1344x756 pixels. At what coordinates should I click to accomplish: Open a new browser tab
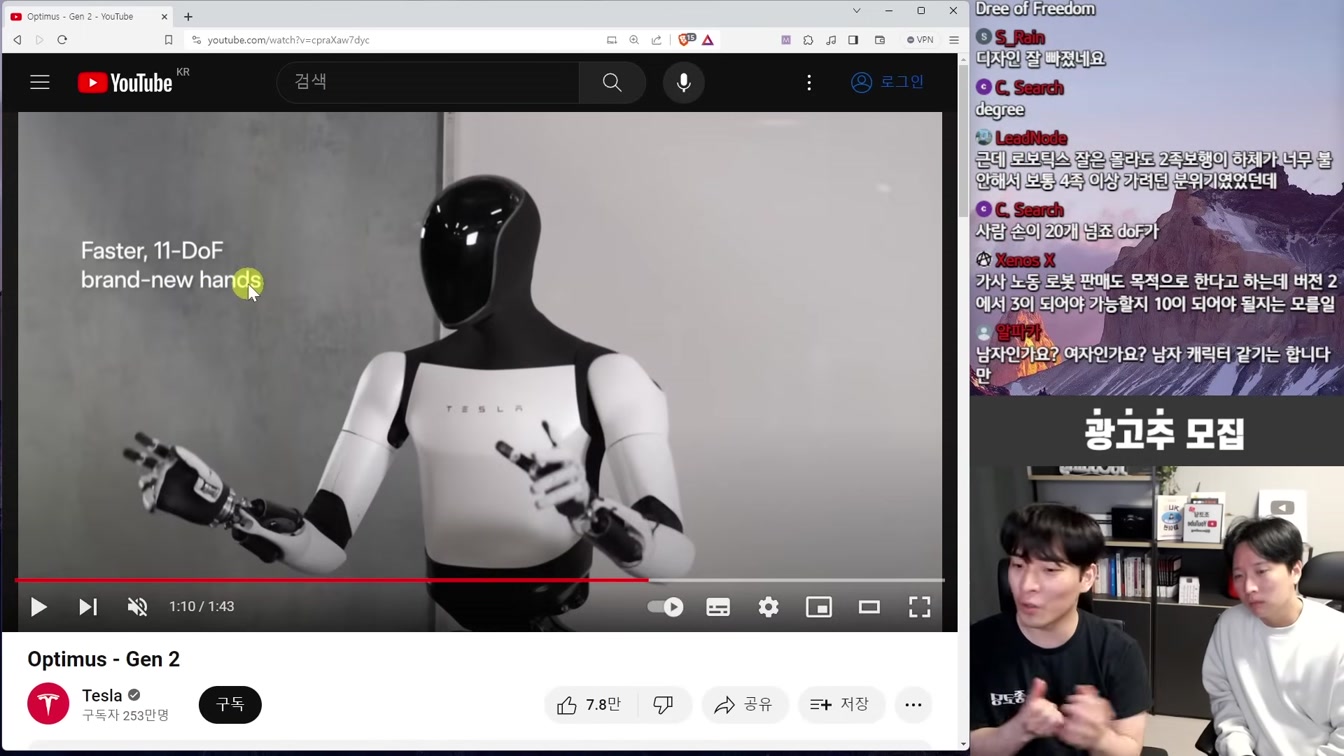pyautogui.click(x=188, y=16)
